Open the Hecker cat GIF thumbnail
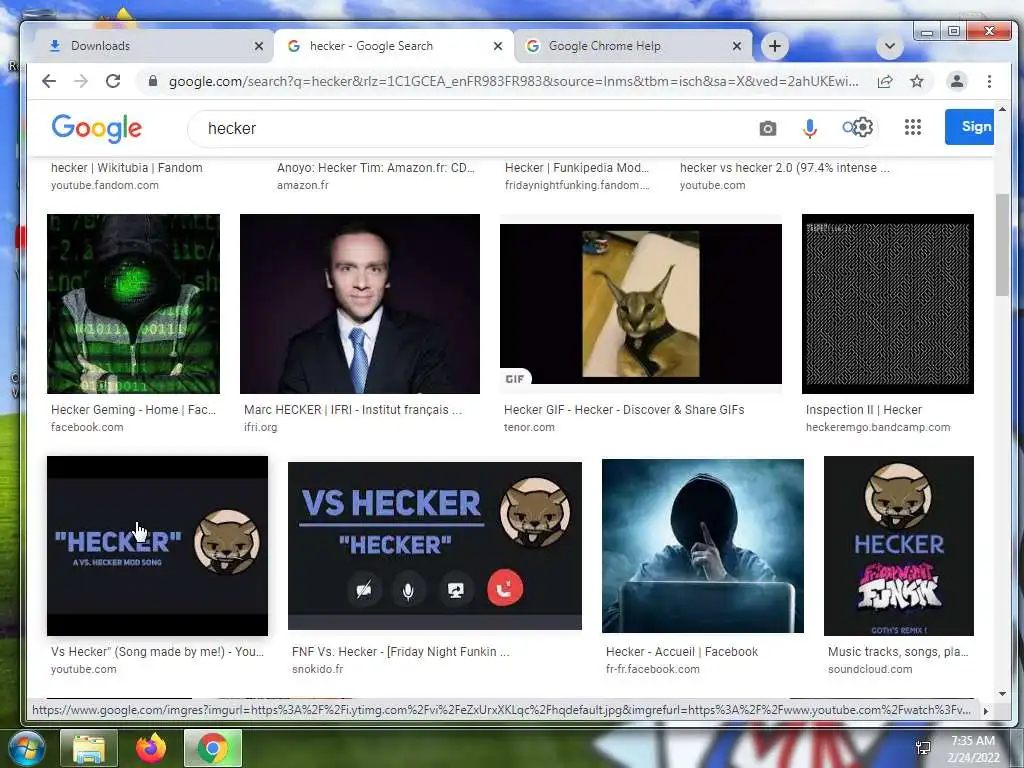 pyautogui.click(x=641, y=304)
